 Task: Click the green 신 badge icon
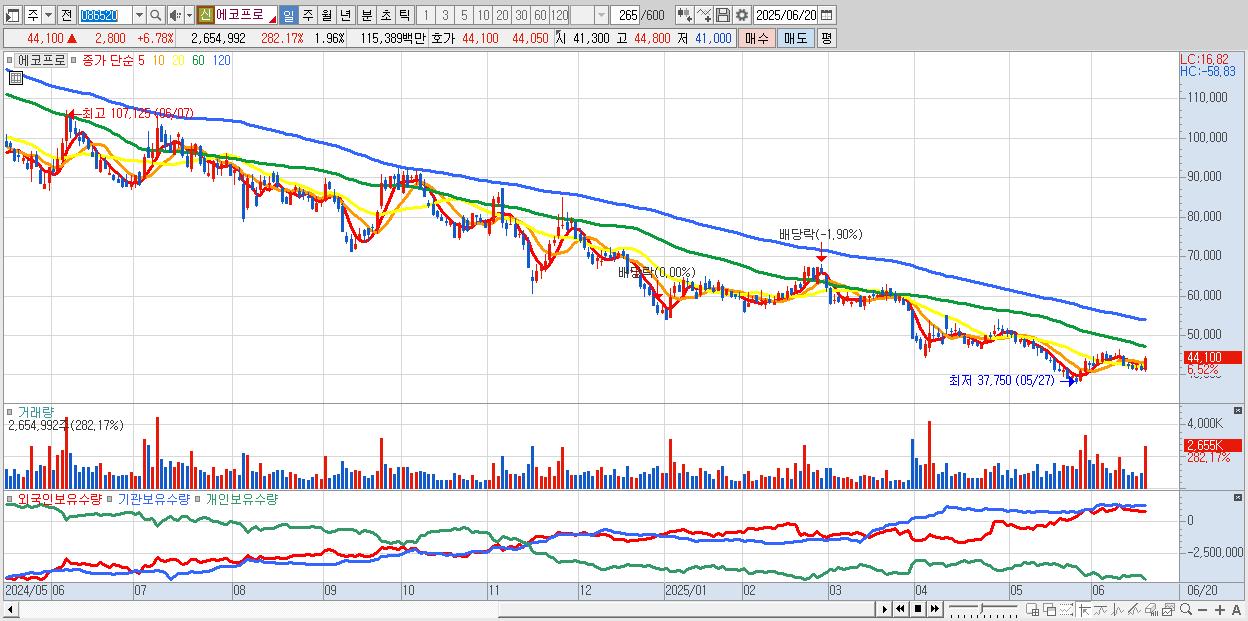pyautogui.click(x=205, y=15)
